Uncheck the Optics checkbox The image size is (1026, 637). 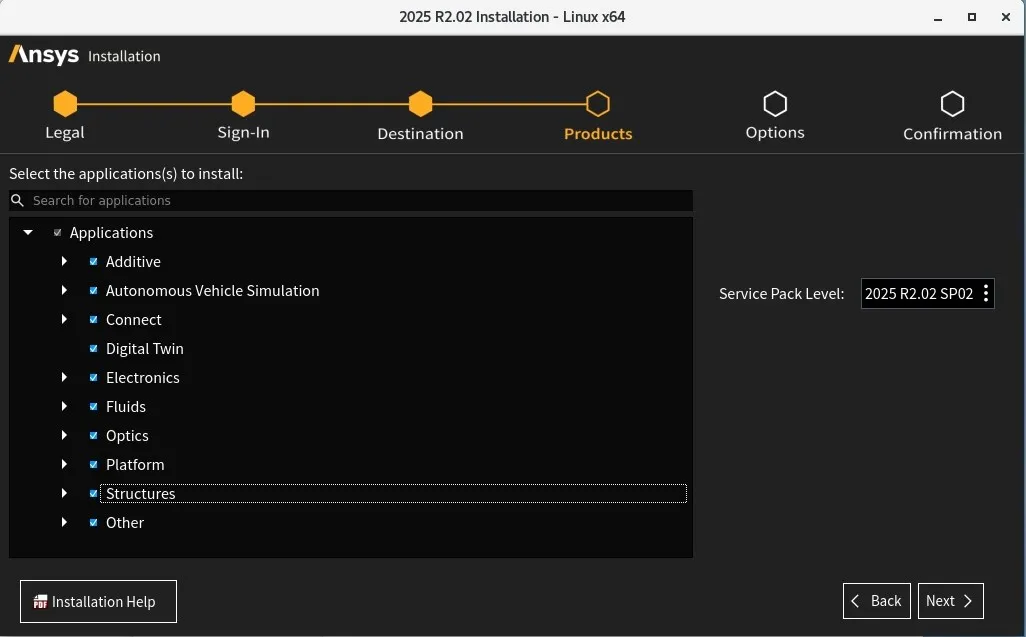[x=94, y=436]
